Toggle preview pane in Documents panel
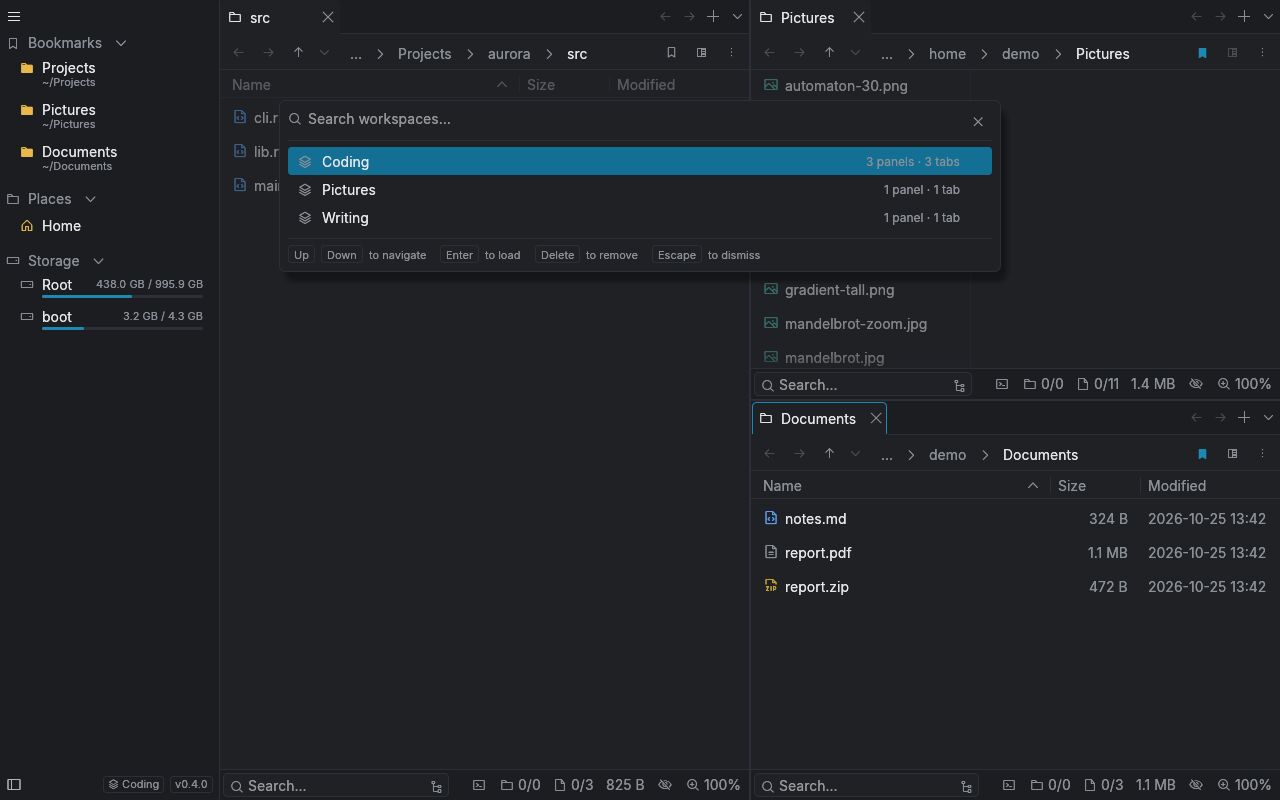1280x800 pixels. pyautogui.click(x=1232, y=454)
